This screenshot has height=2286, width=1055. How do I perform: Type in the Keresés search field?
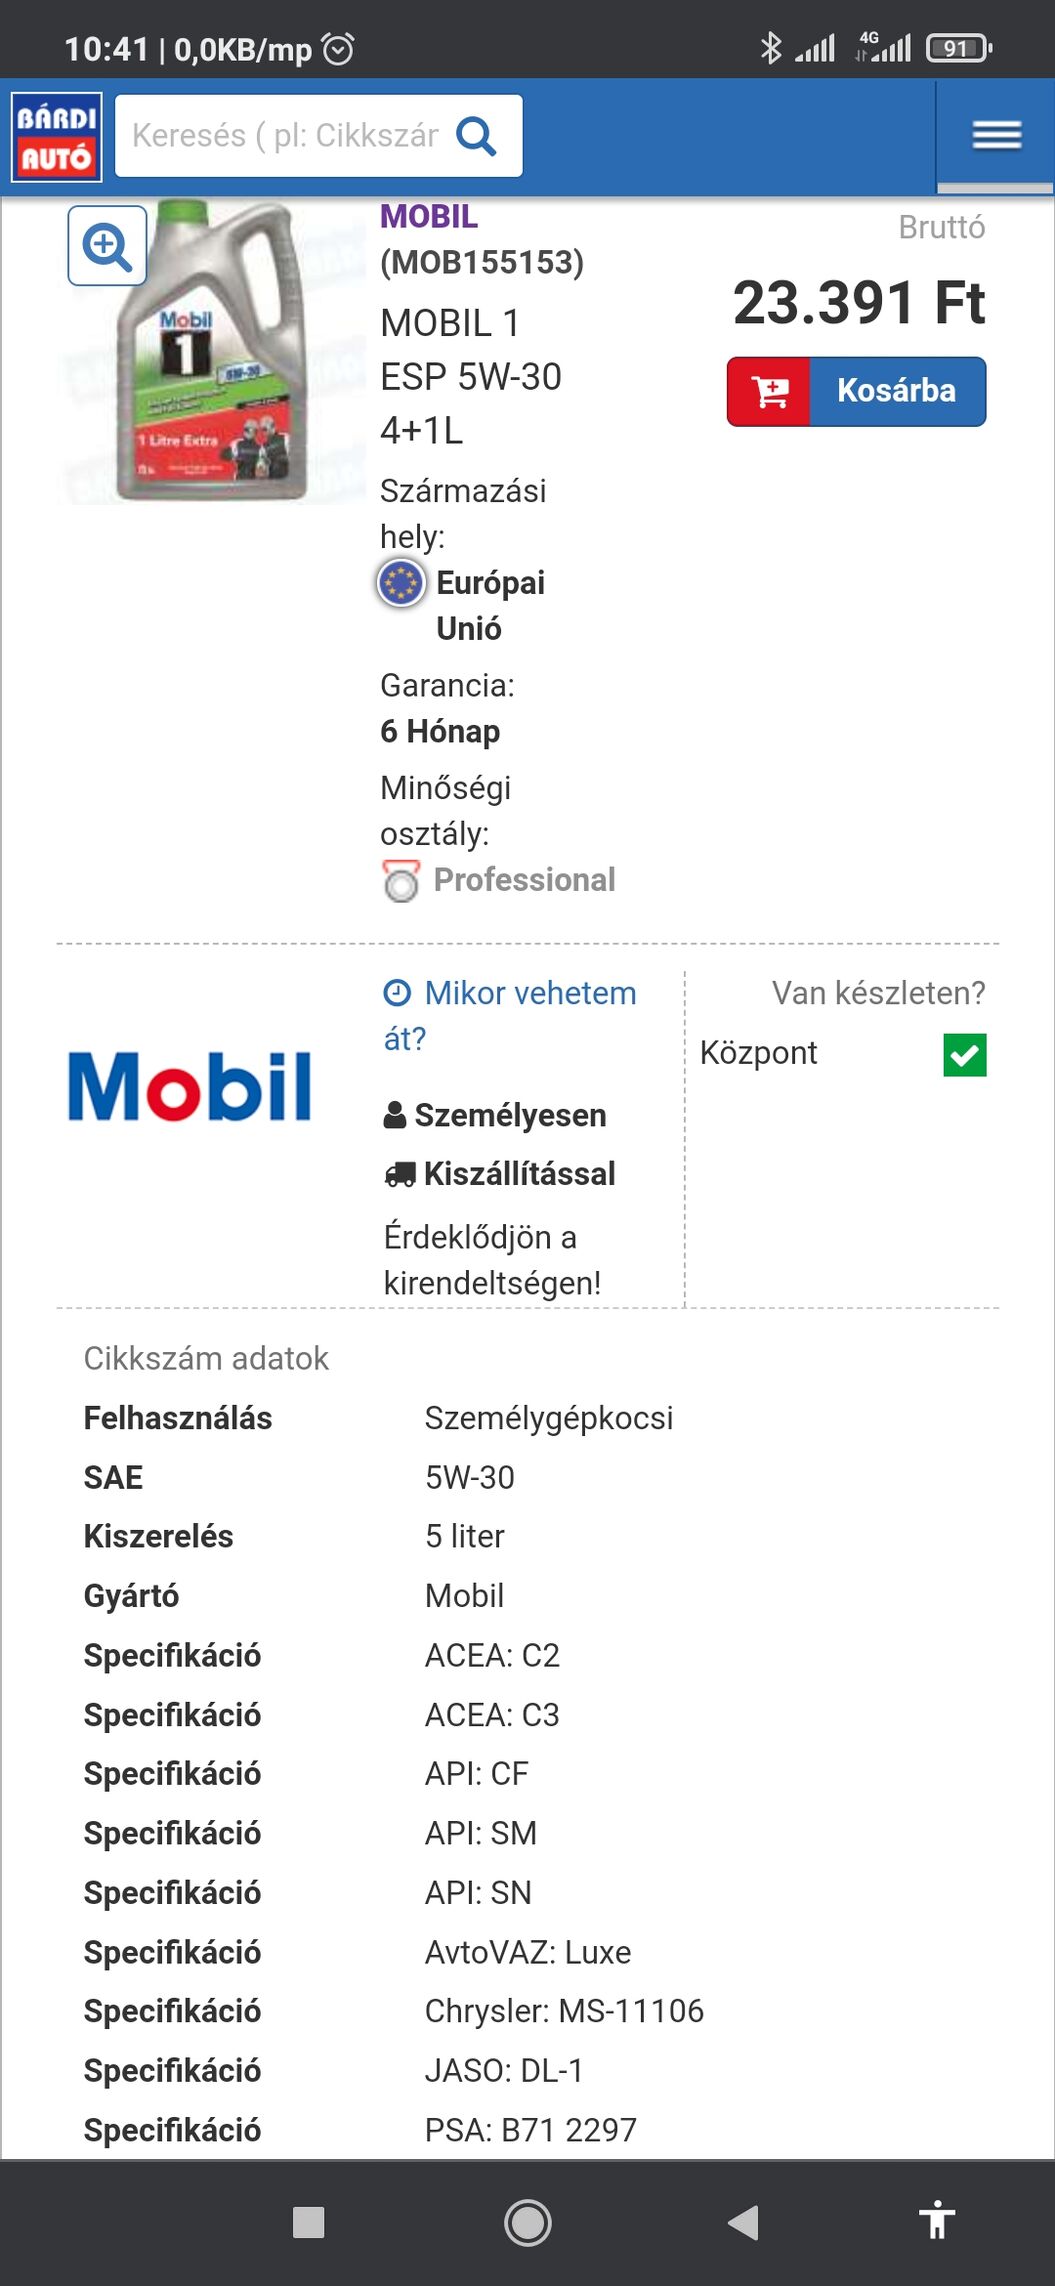(285, 136)
